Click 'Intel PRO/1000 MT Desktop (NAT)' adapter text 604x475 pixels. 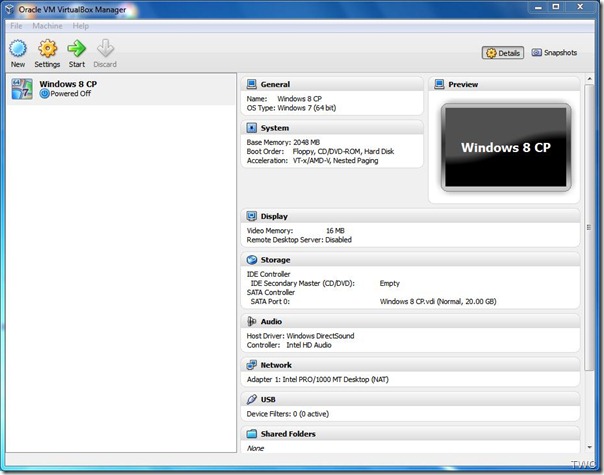[336, 379]
